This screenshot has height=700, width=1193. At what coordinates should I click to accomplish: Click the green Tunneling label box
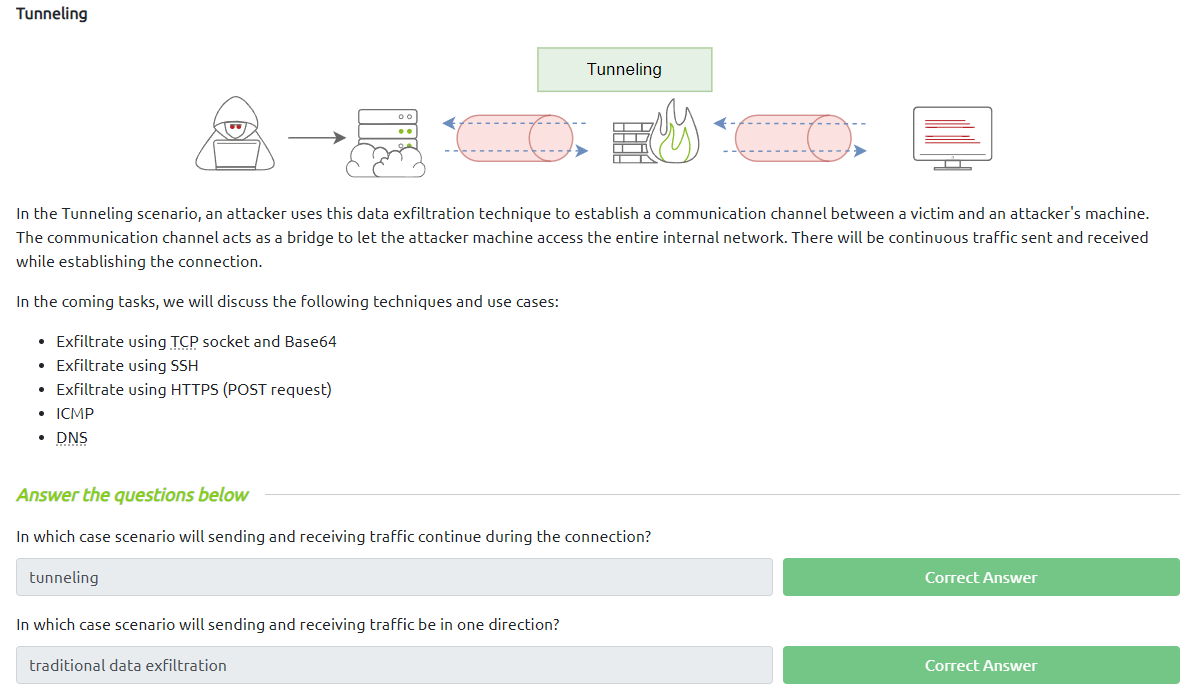(x=624, y=70)
